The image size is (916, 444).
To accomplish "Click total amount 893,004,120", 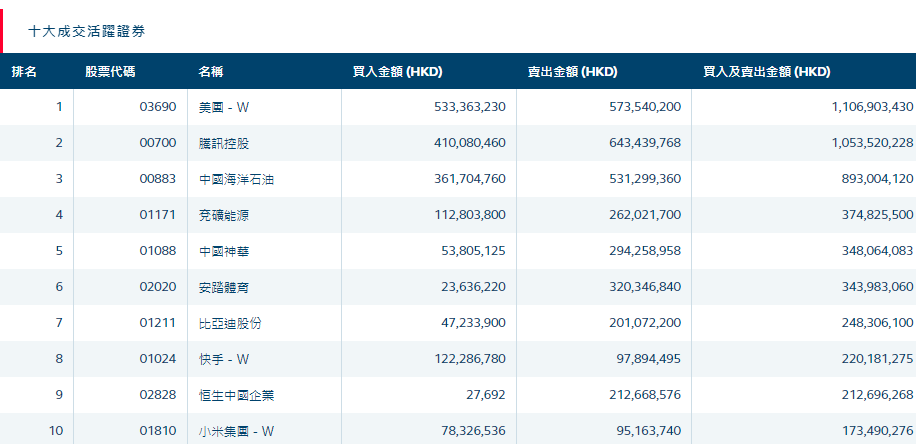I will click(877, 179).
